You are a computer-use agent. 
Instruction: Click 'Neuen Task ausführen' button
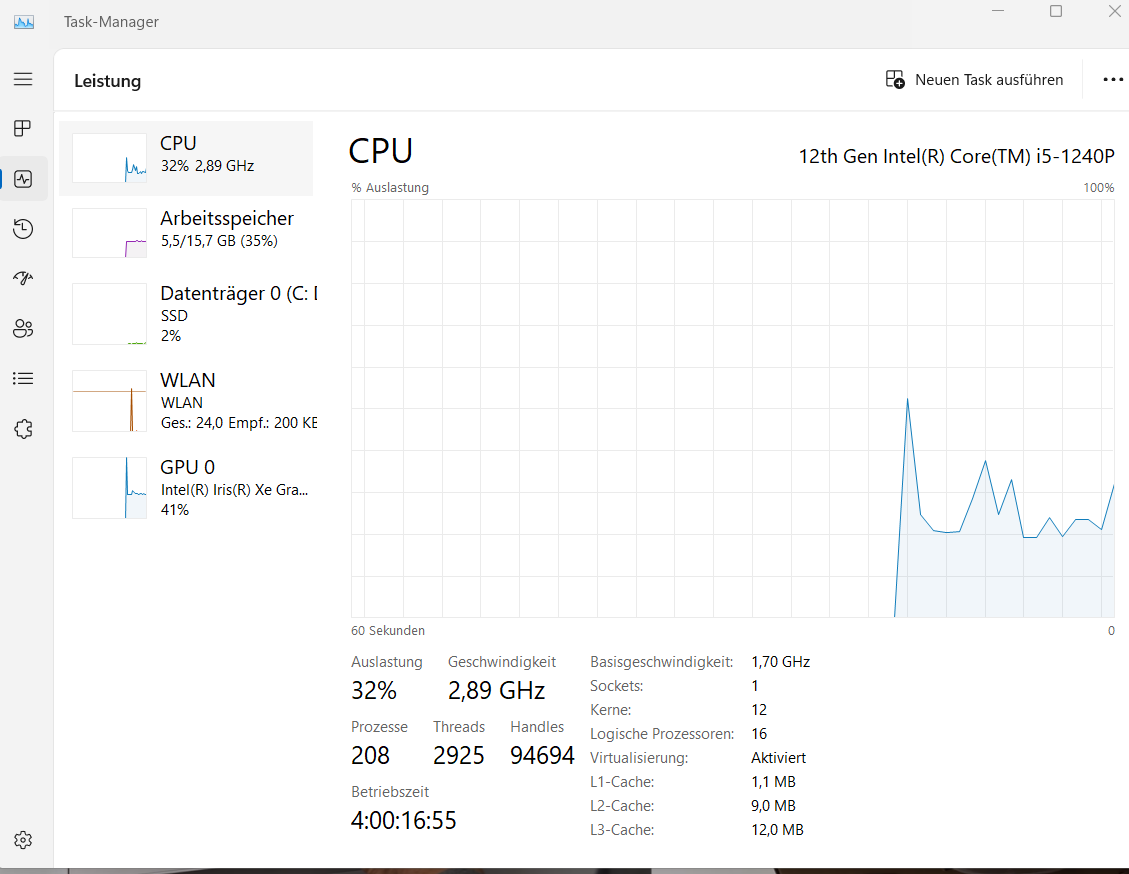[975, 80]
